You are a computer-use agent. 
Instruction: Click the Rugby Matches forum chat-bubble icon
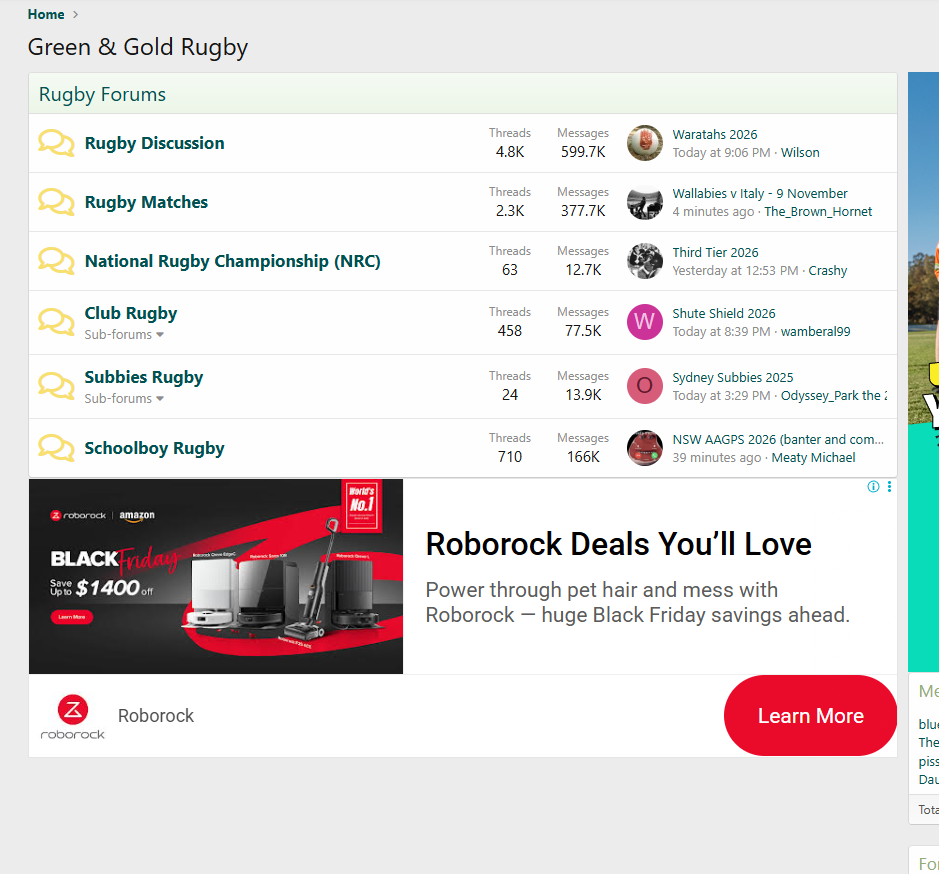coord(56,202)
